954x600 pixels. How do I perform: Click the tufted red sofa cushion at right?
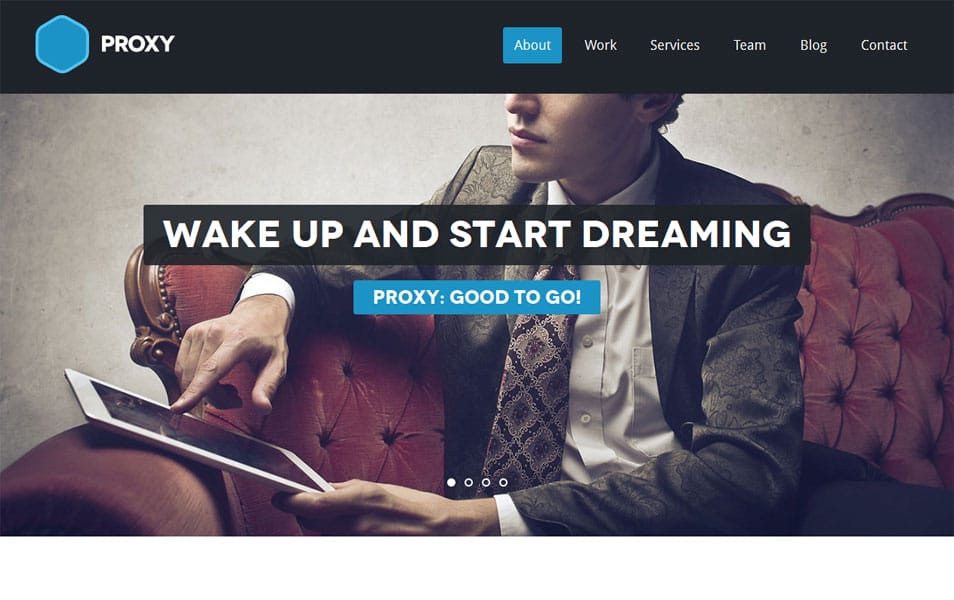876,341
